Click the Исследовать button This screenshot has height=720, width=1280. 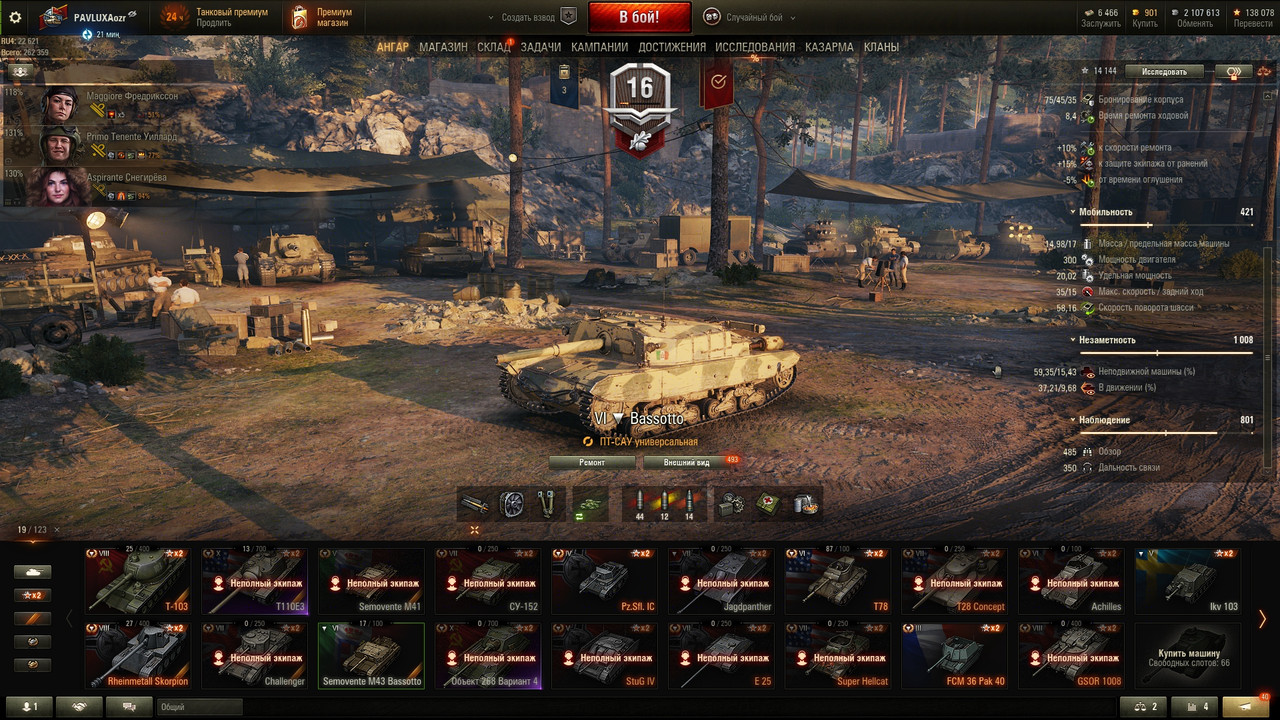[x=1164, y=72]
